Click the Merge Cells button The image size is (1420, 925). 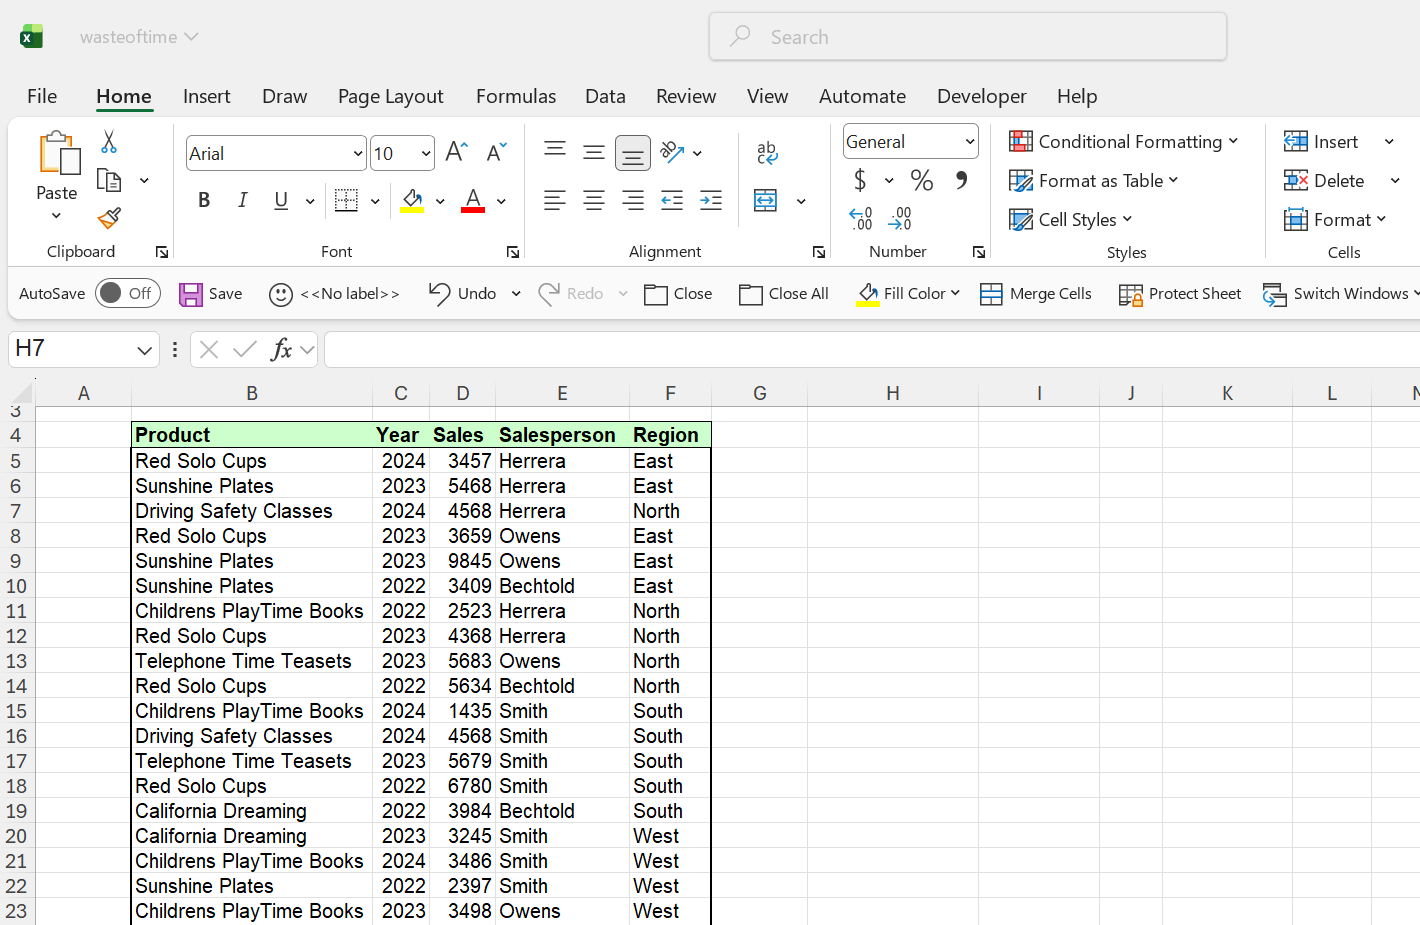1036,294
